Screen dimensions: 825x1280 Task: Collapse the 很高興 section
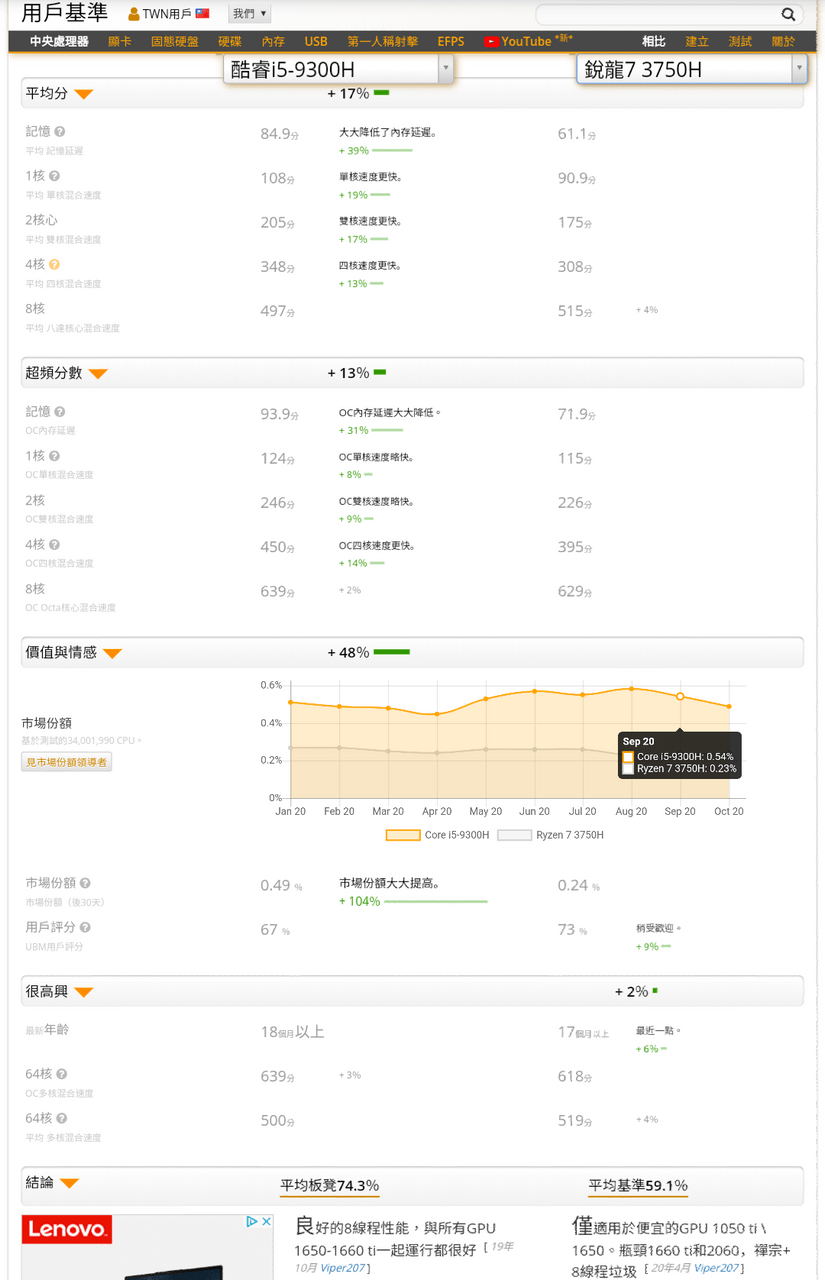click(84, 992)
